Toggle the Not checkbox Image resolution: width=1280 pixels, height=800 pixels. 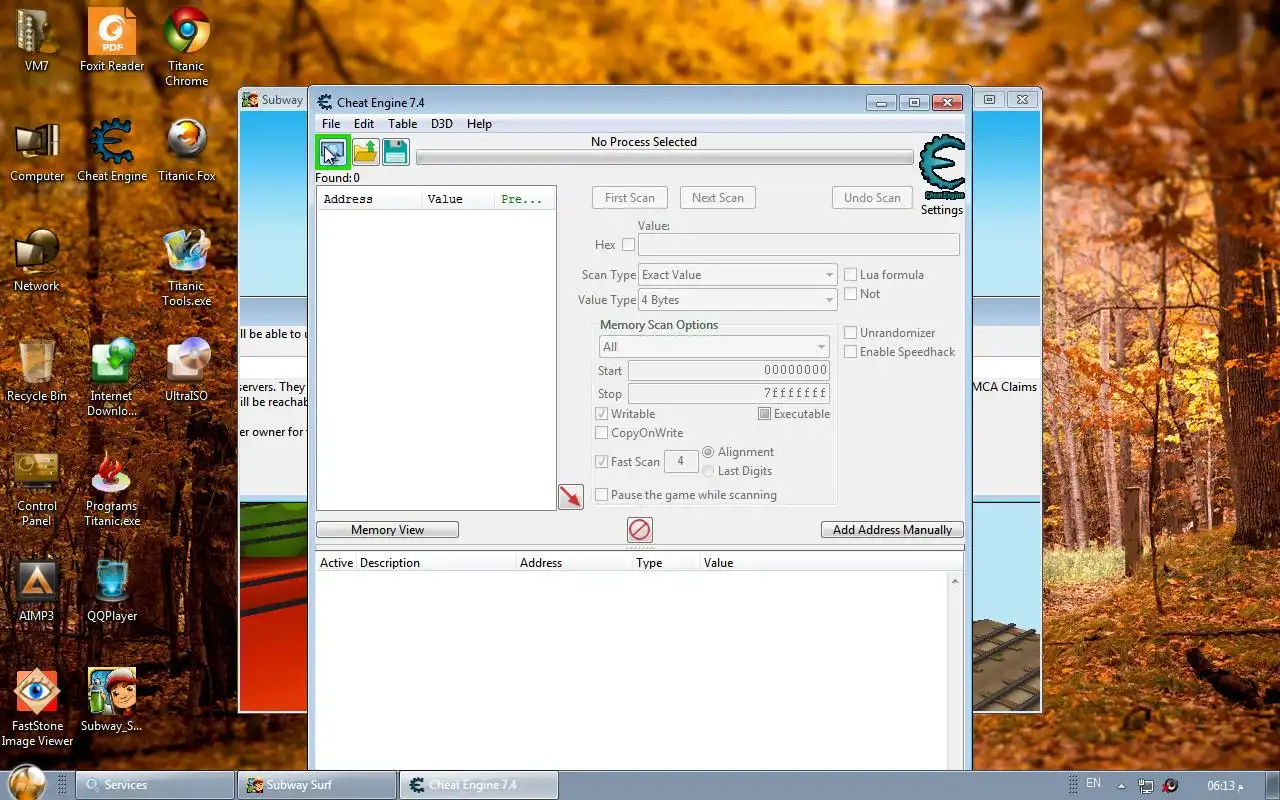pyautogui.click(x=850, y=294)
